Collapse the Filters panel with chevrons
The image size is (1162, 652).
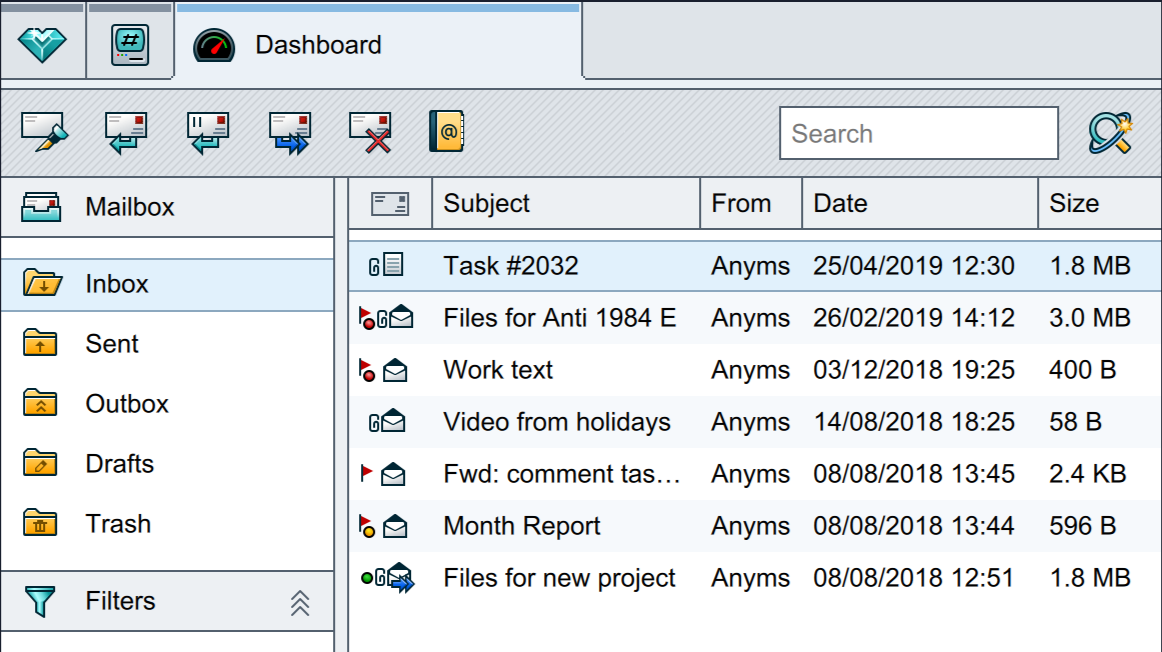click(x=300, y=602)
